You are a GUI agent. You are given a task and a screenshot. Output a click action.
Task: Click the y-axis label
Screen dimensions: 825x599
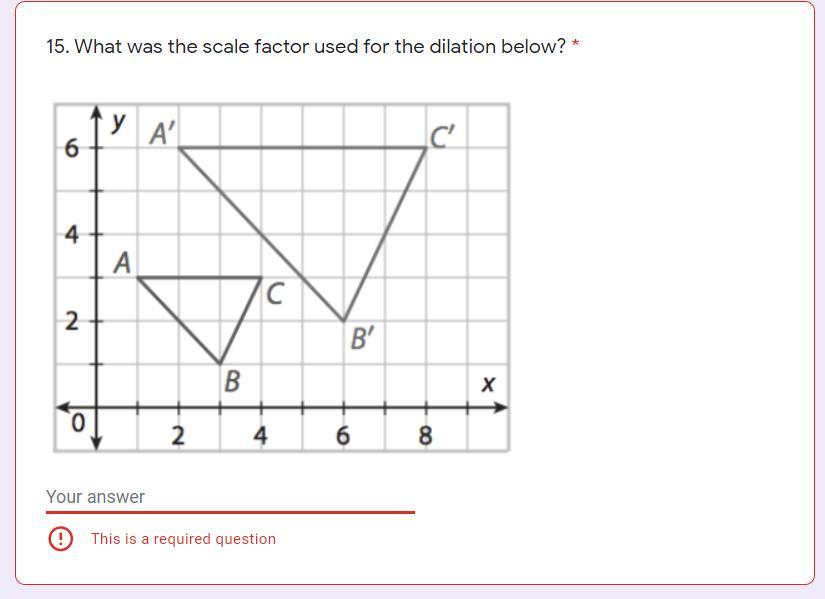tap(118, 122)
